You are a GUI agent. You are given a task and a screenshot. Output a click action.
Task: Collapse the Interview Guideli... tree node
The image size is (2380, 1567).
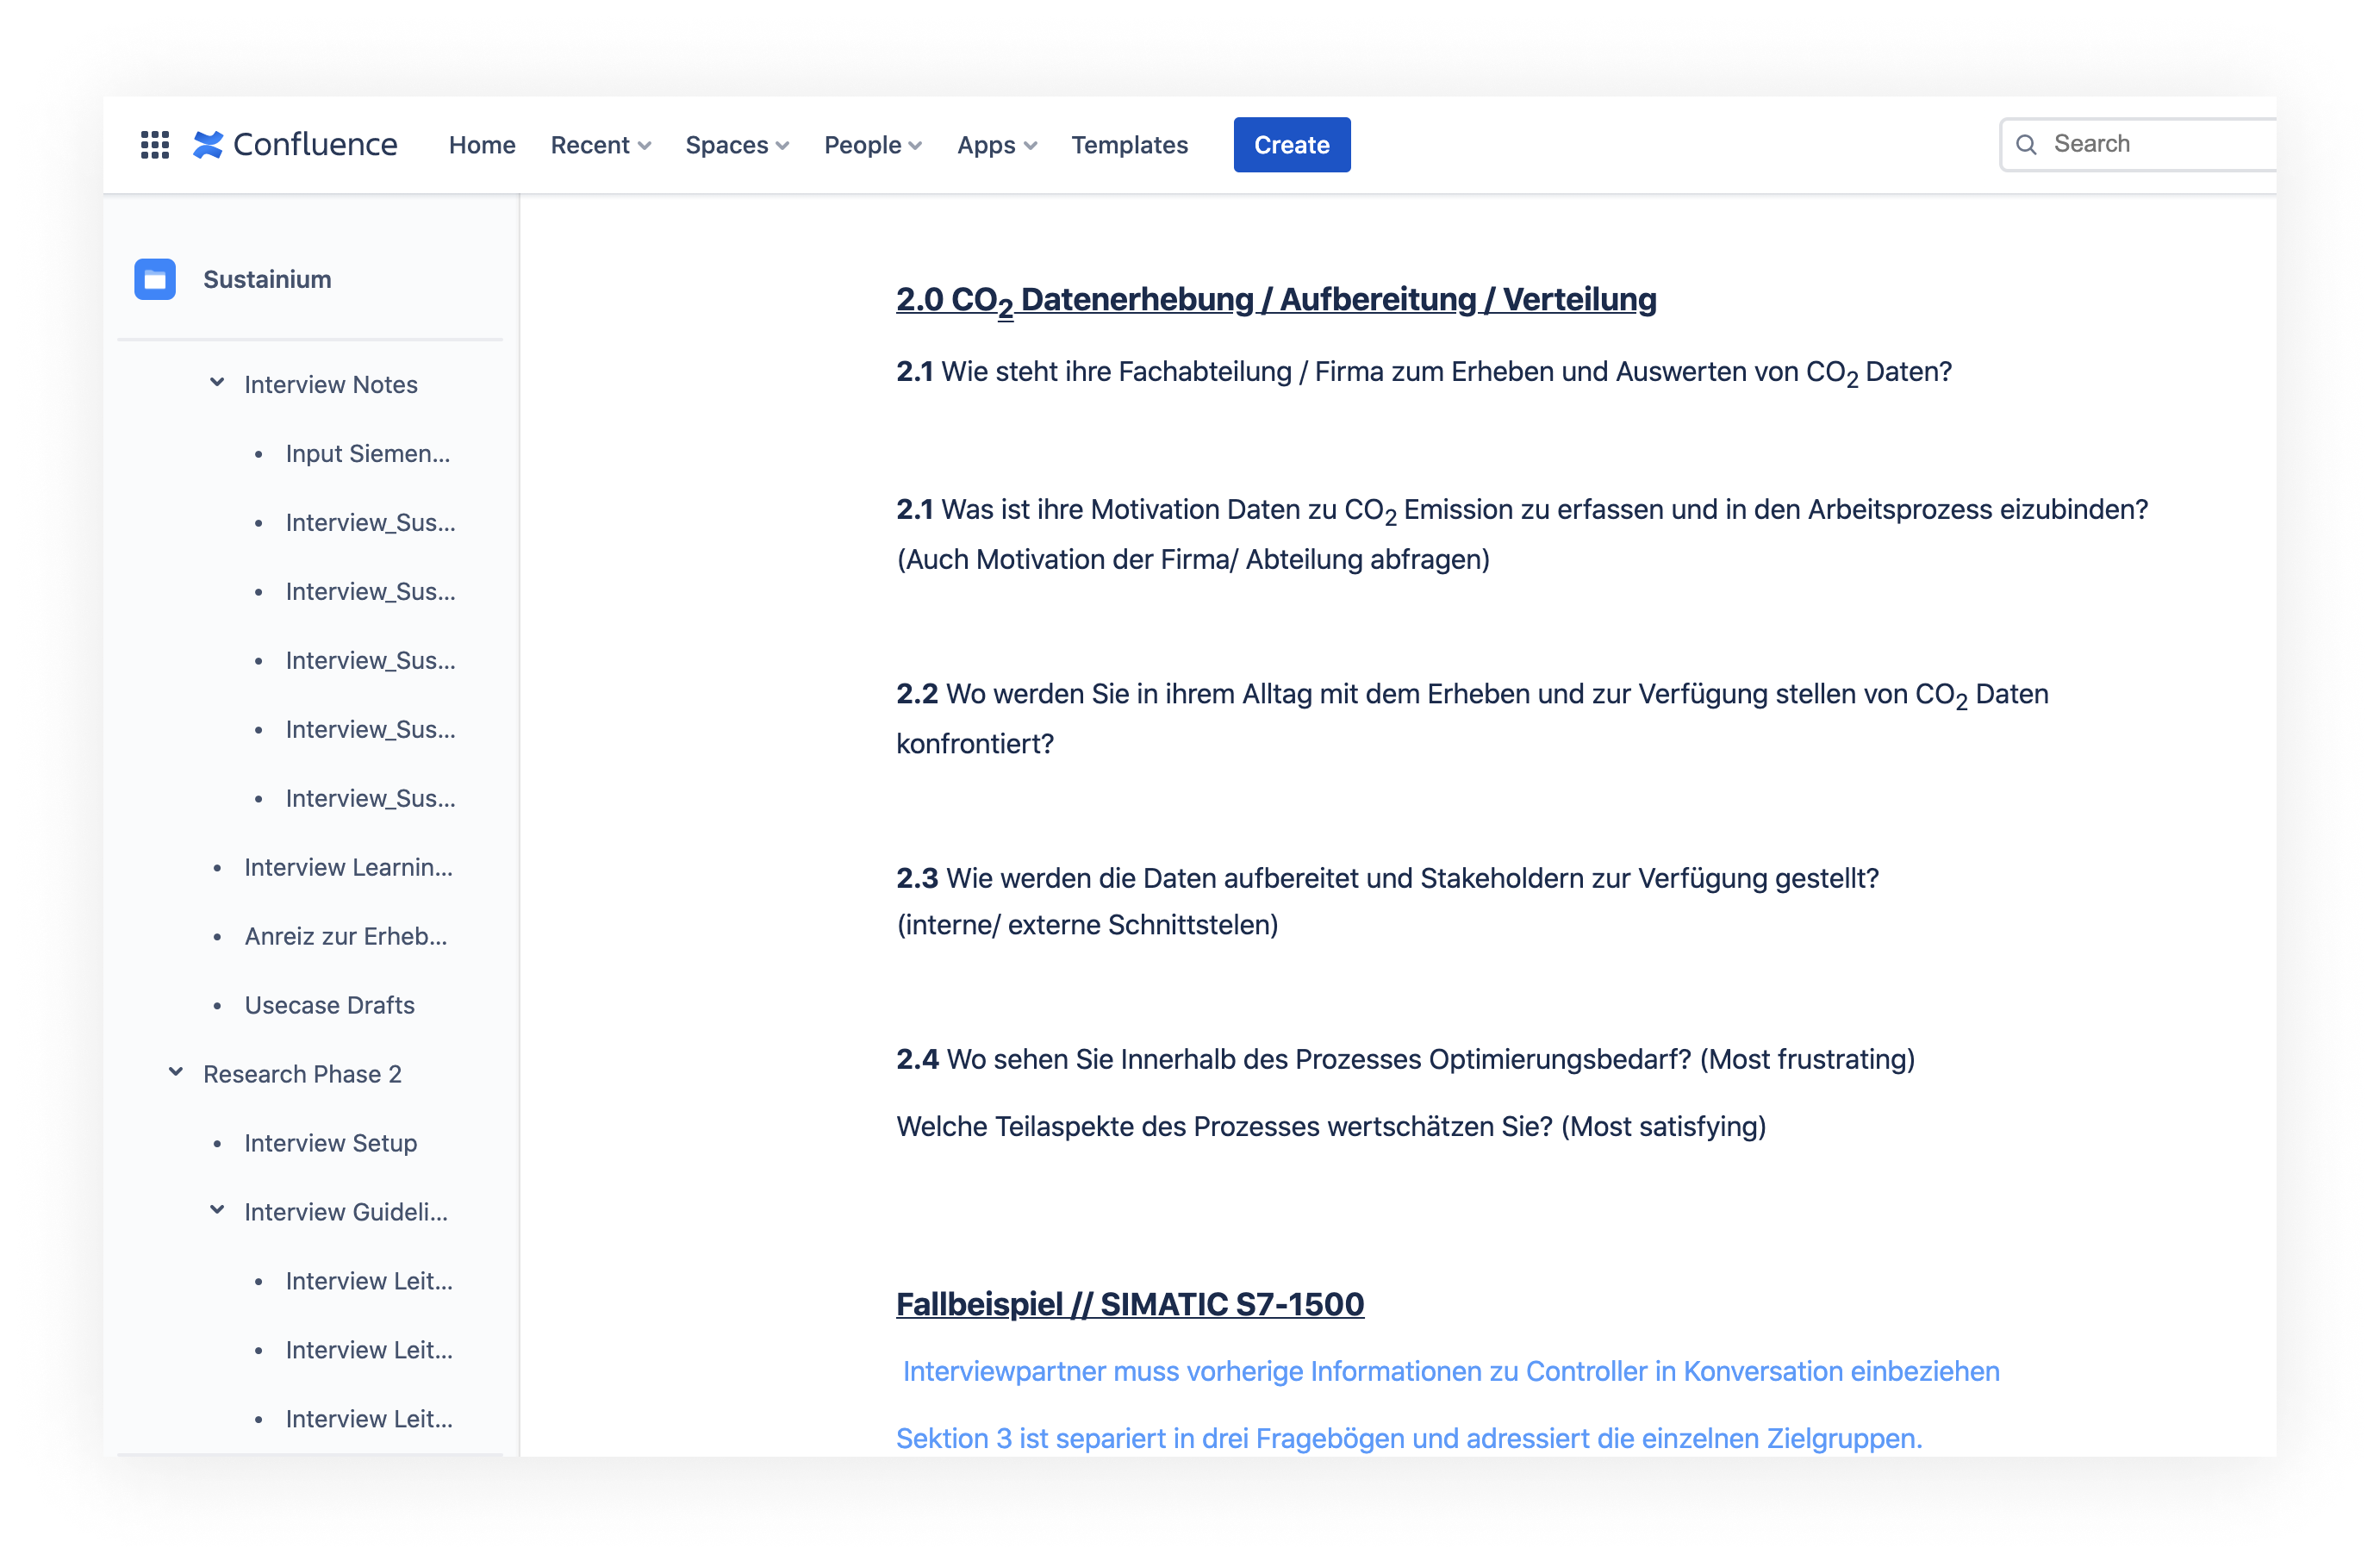[x=217, y=1210]
